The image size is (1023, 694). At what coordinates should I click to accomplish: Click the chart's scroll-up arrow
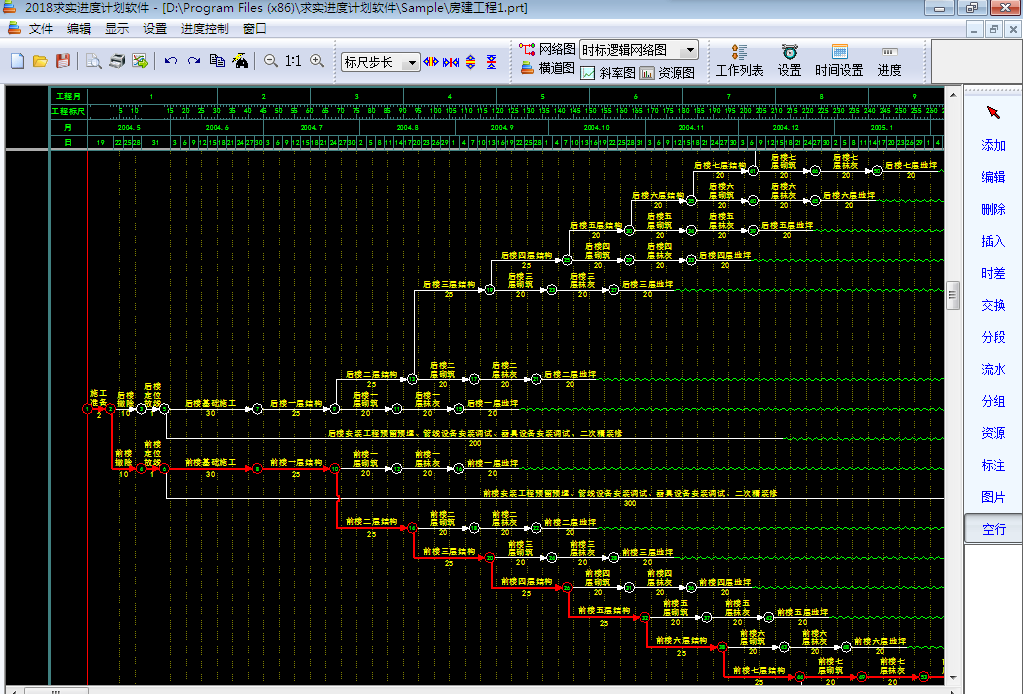[953, 95]
